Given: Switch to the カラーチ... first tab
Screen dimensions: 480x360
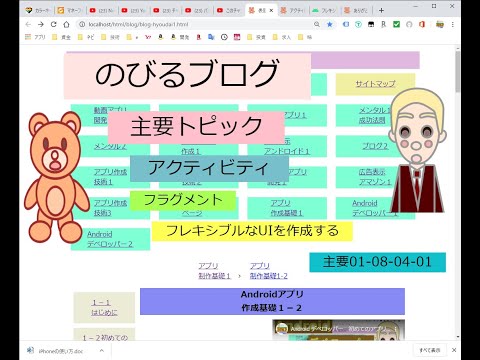Looking at the screenshot, I should [37, 10].
